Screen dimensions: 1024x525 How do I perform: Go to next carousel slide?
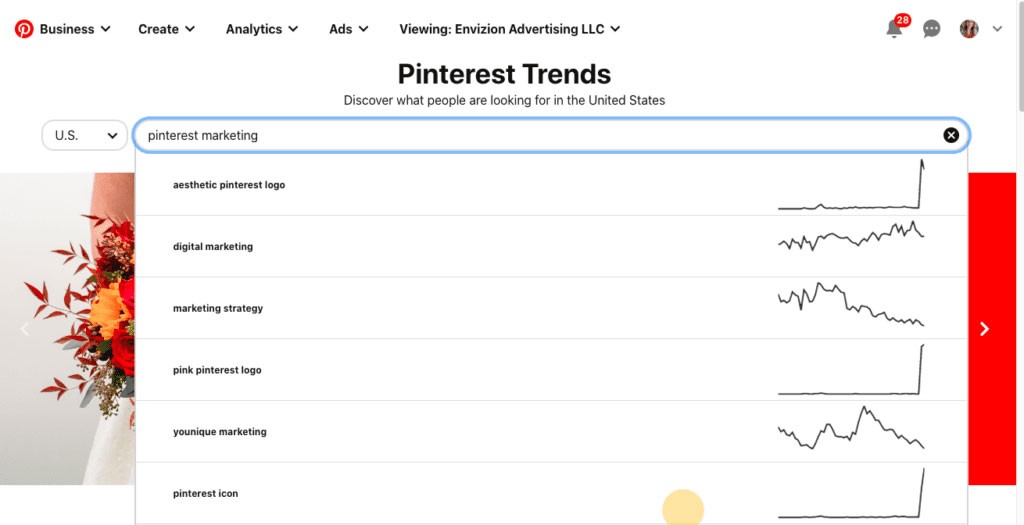(x=985, y=329)
